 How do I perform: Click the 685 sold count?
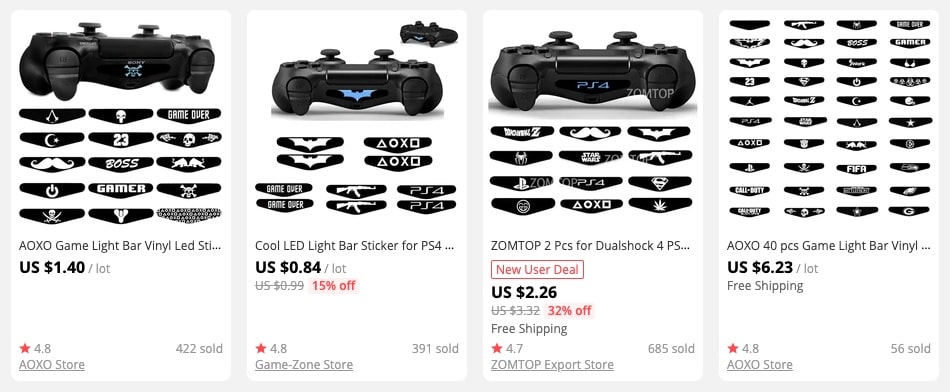click(671, 348)
